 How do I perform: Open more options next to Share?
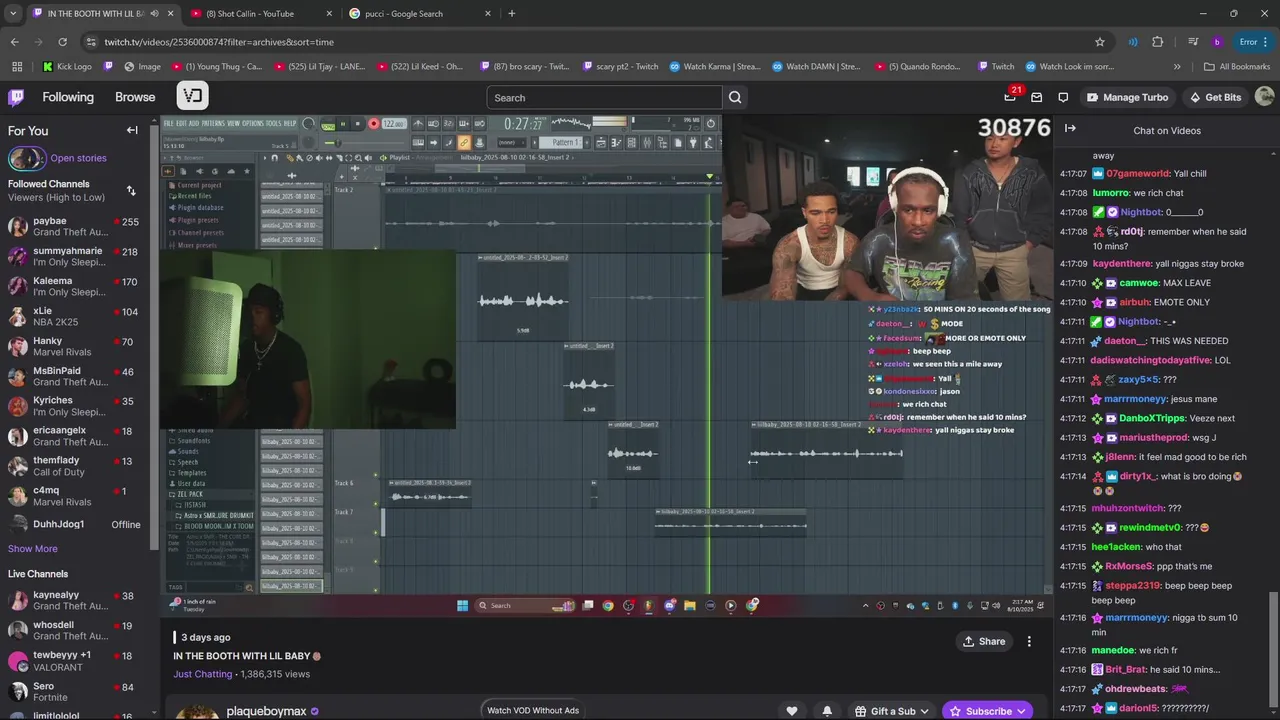(x=1029, y=641)
